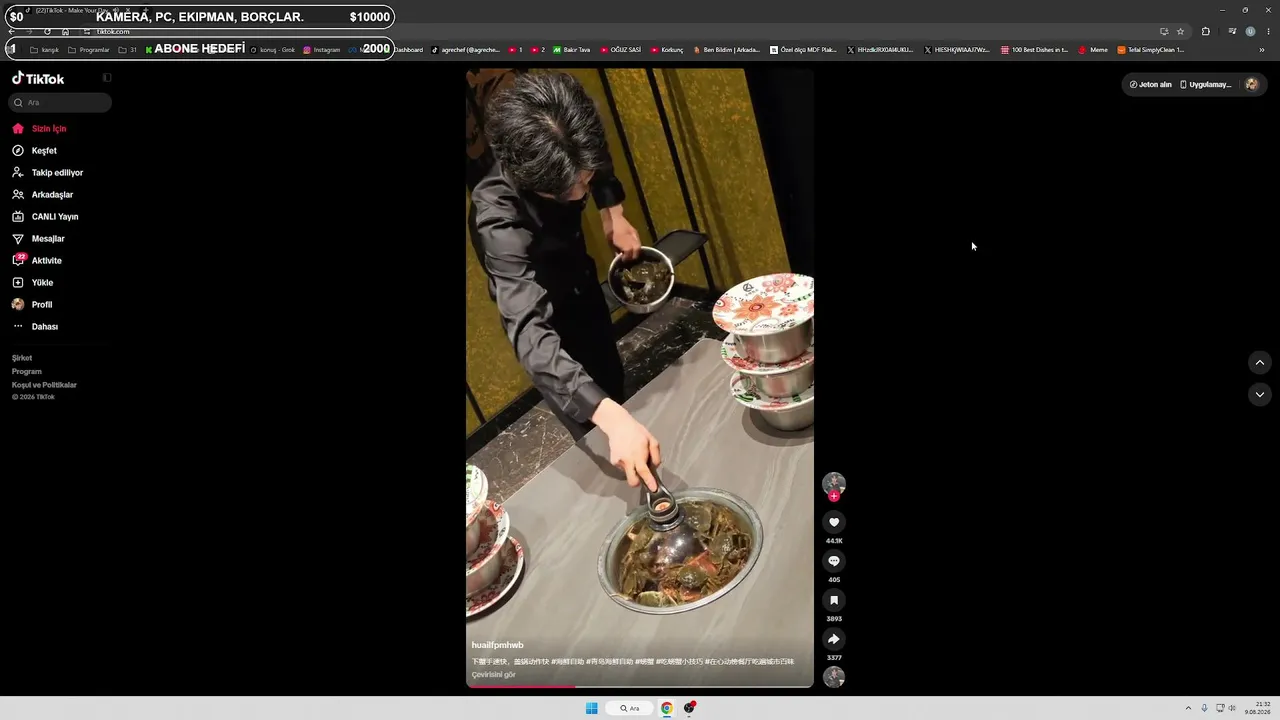
Task: Open Chrome media control icon
Action: click(1232, 32)
